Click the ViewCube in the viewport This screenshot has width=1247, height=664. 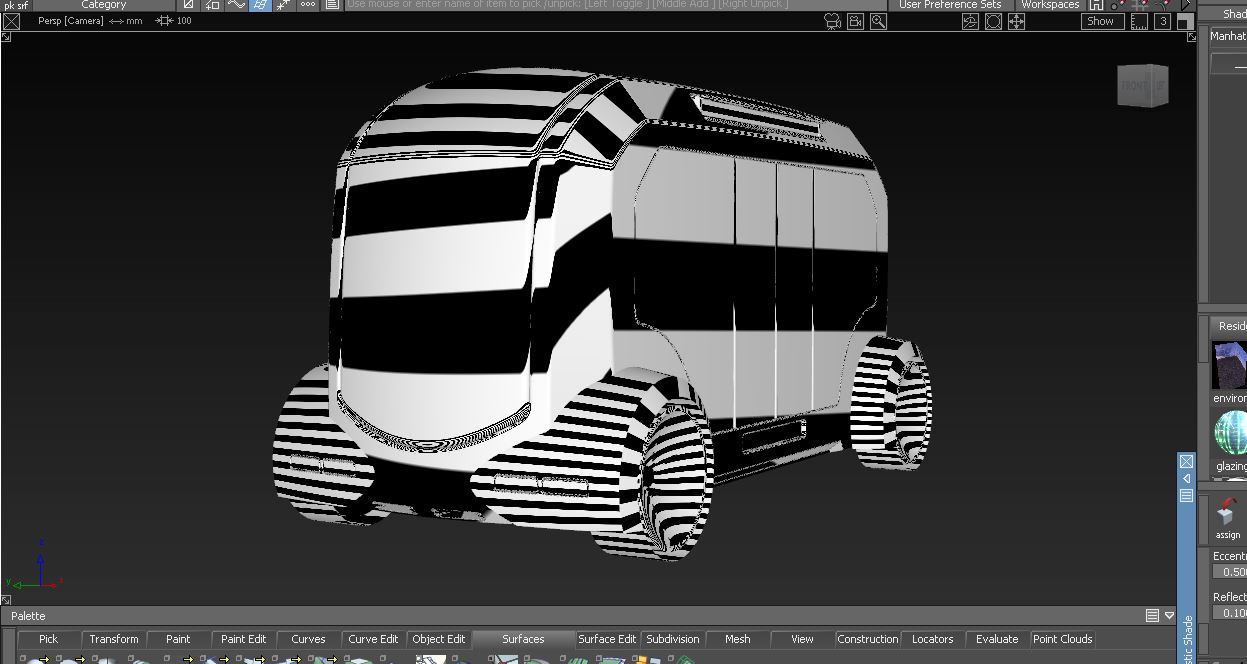(1142, 86)
